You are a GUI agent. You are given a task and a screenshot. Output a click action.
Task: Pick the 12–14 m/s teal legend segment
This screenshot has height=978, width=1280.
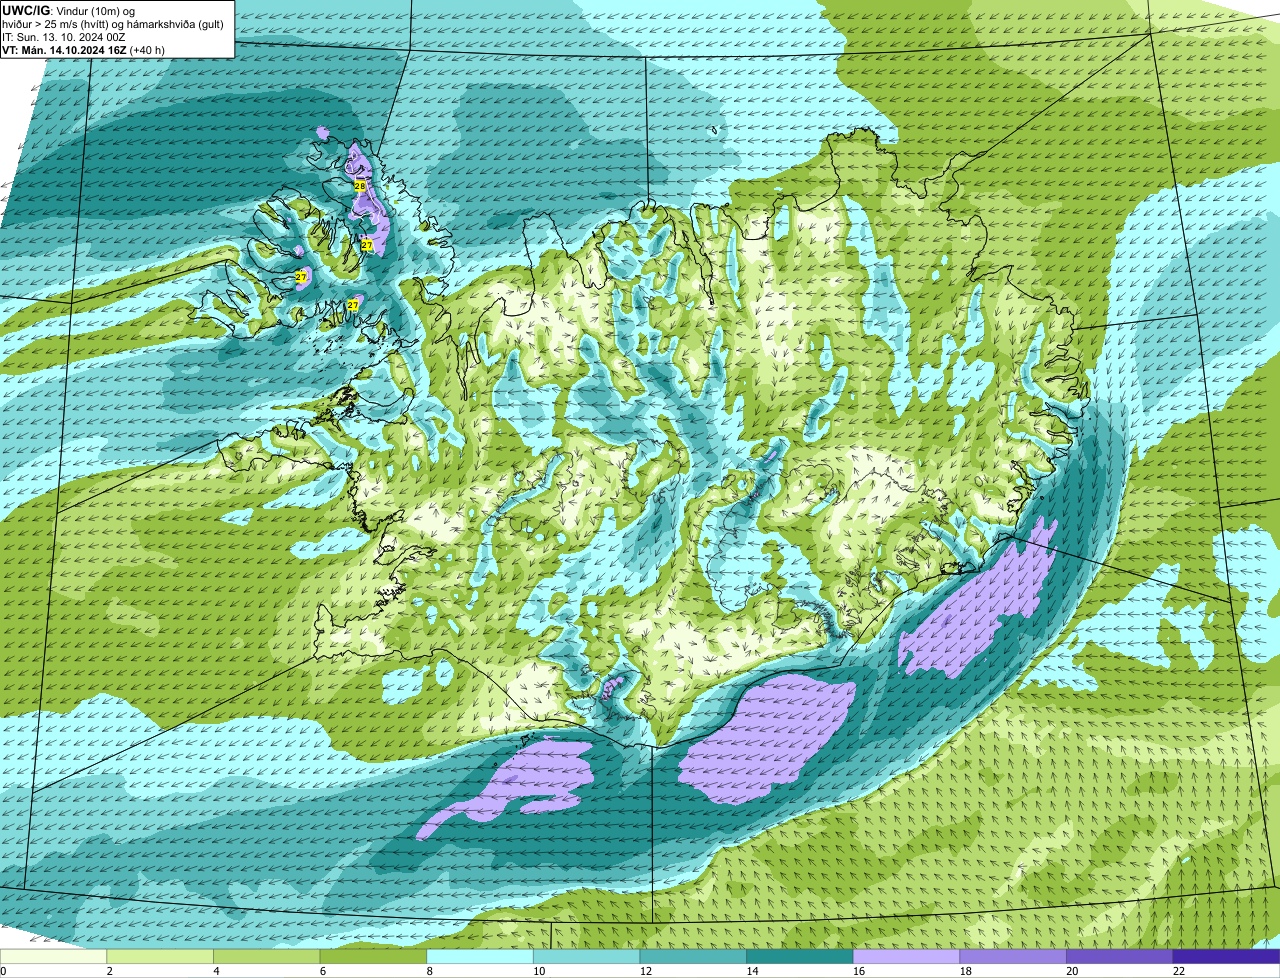tap(693, 956)
